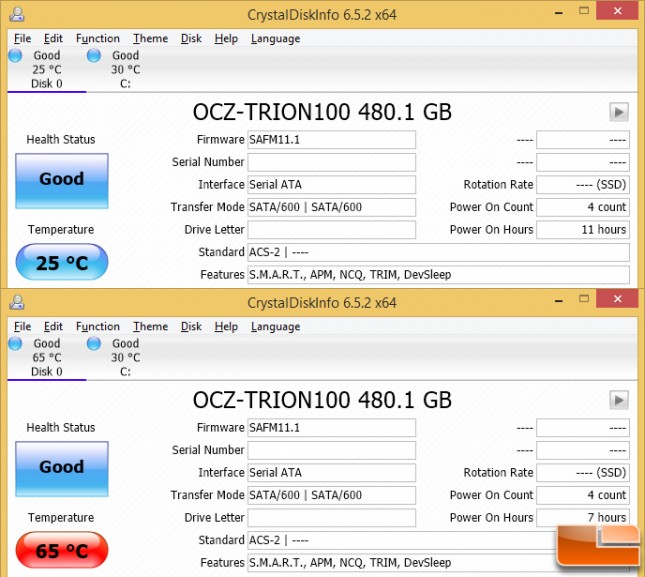The height and width of the screenshot is (577, 645).
Task: Click empty Drive Letter field in upper window
Action: 332,229
